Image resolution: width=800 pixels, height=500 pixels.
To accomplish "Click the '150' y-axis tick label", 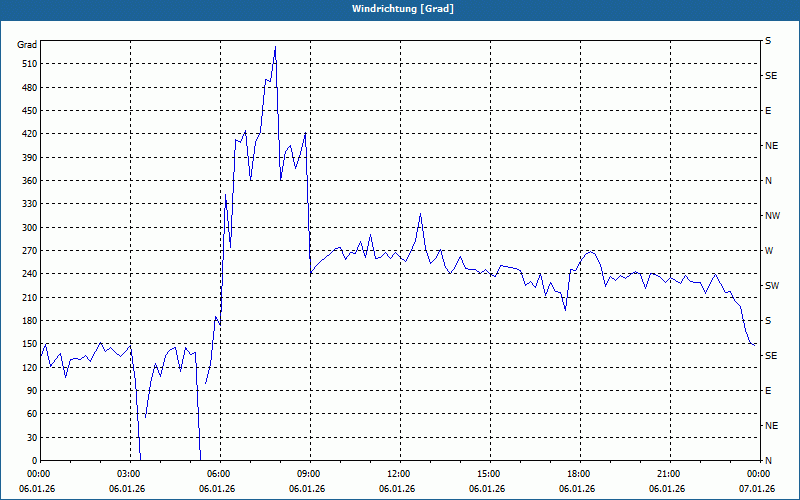I will point(30,344).
